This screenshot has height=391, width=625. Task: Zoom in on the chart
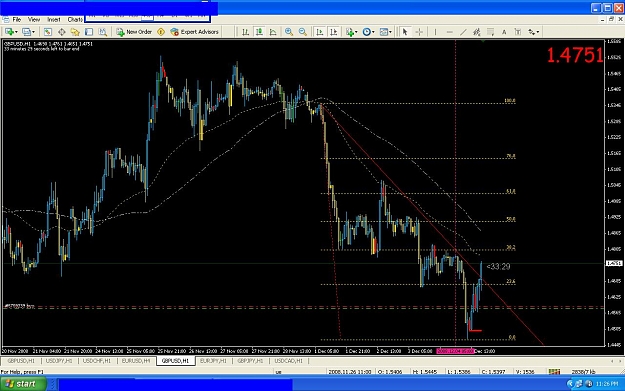pyautogui.click(x=289, y=32)
